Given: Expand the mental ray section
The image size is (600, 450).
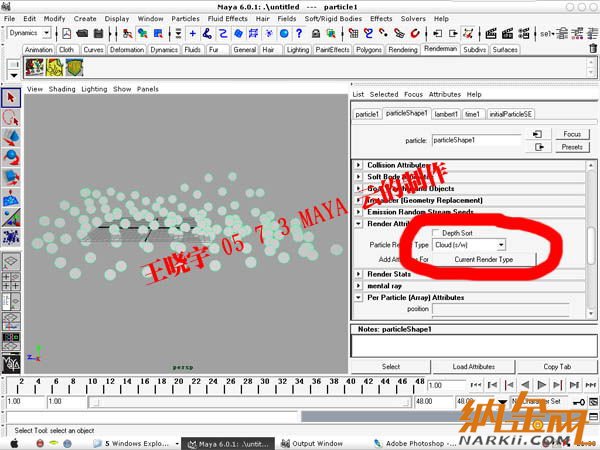Looking at the screenshot, I should click(358, 286).
